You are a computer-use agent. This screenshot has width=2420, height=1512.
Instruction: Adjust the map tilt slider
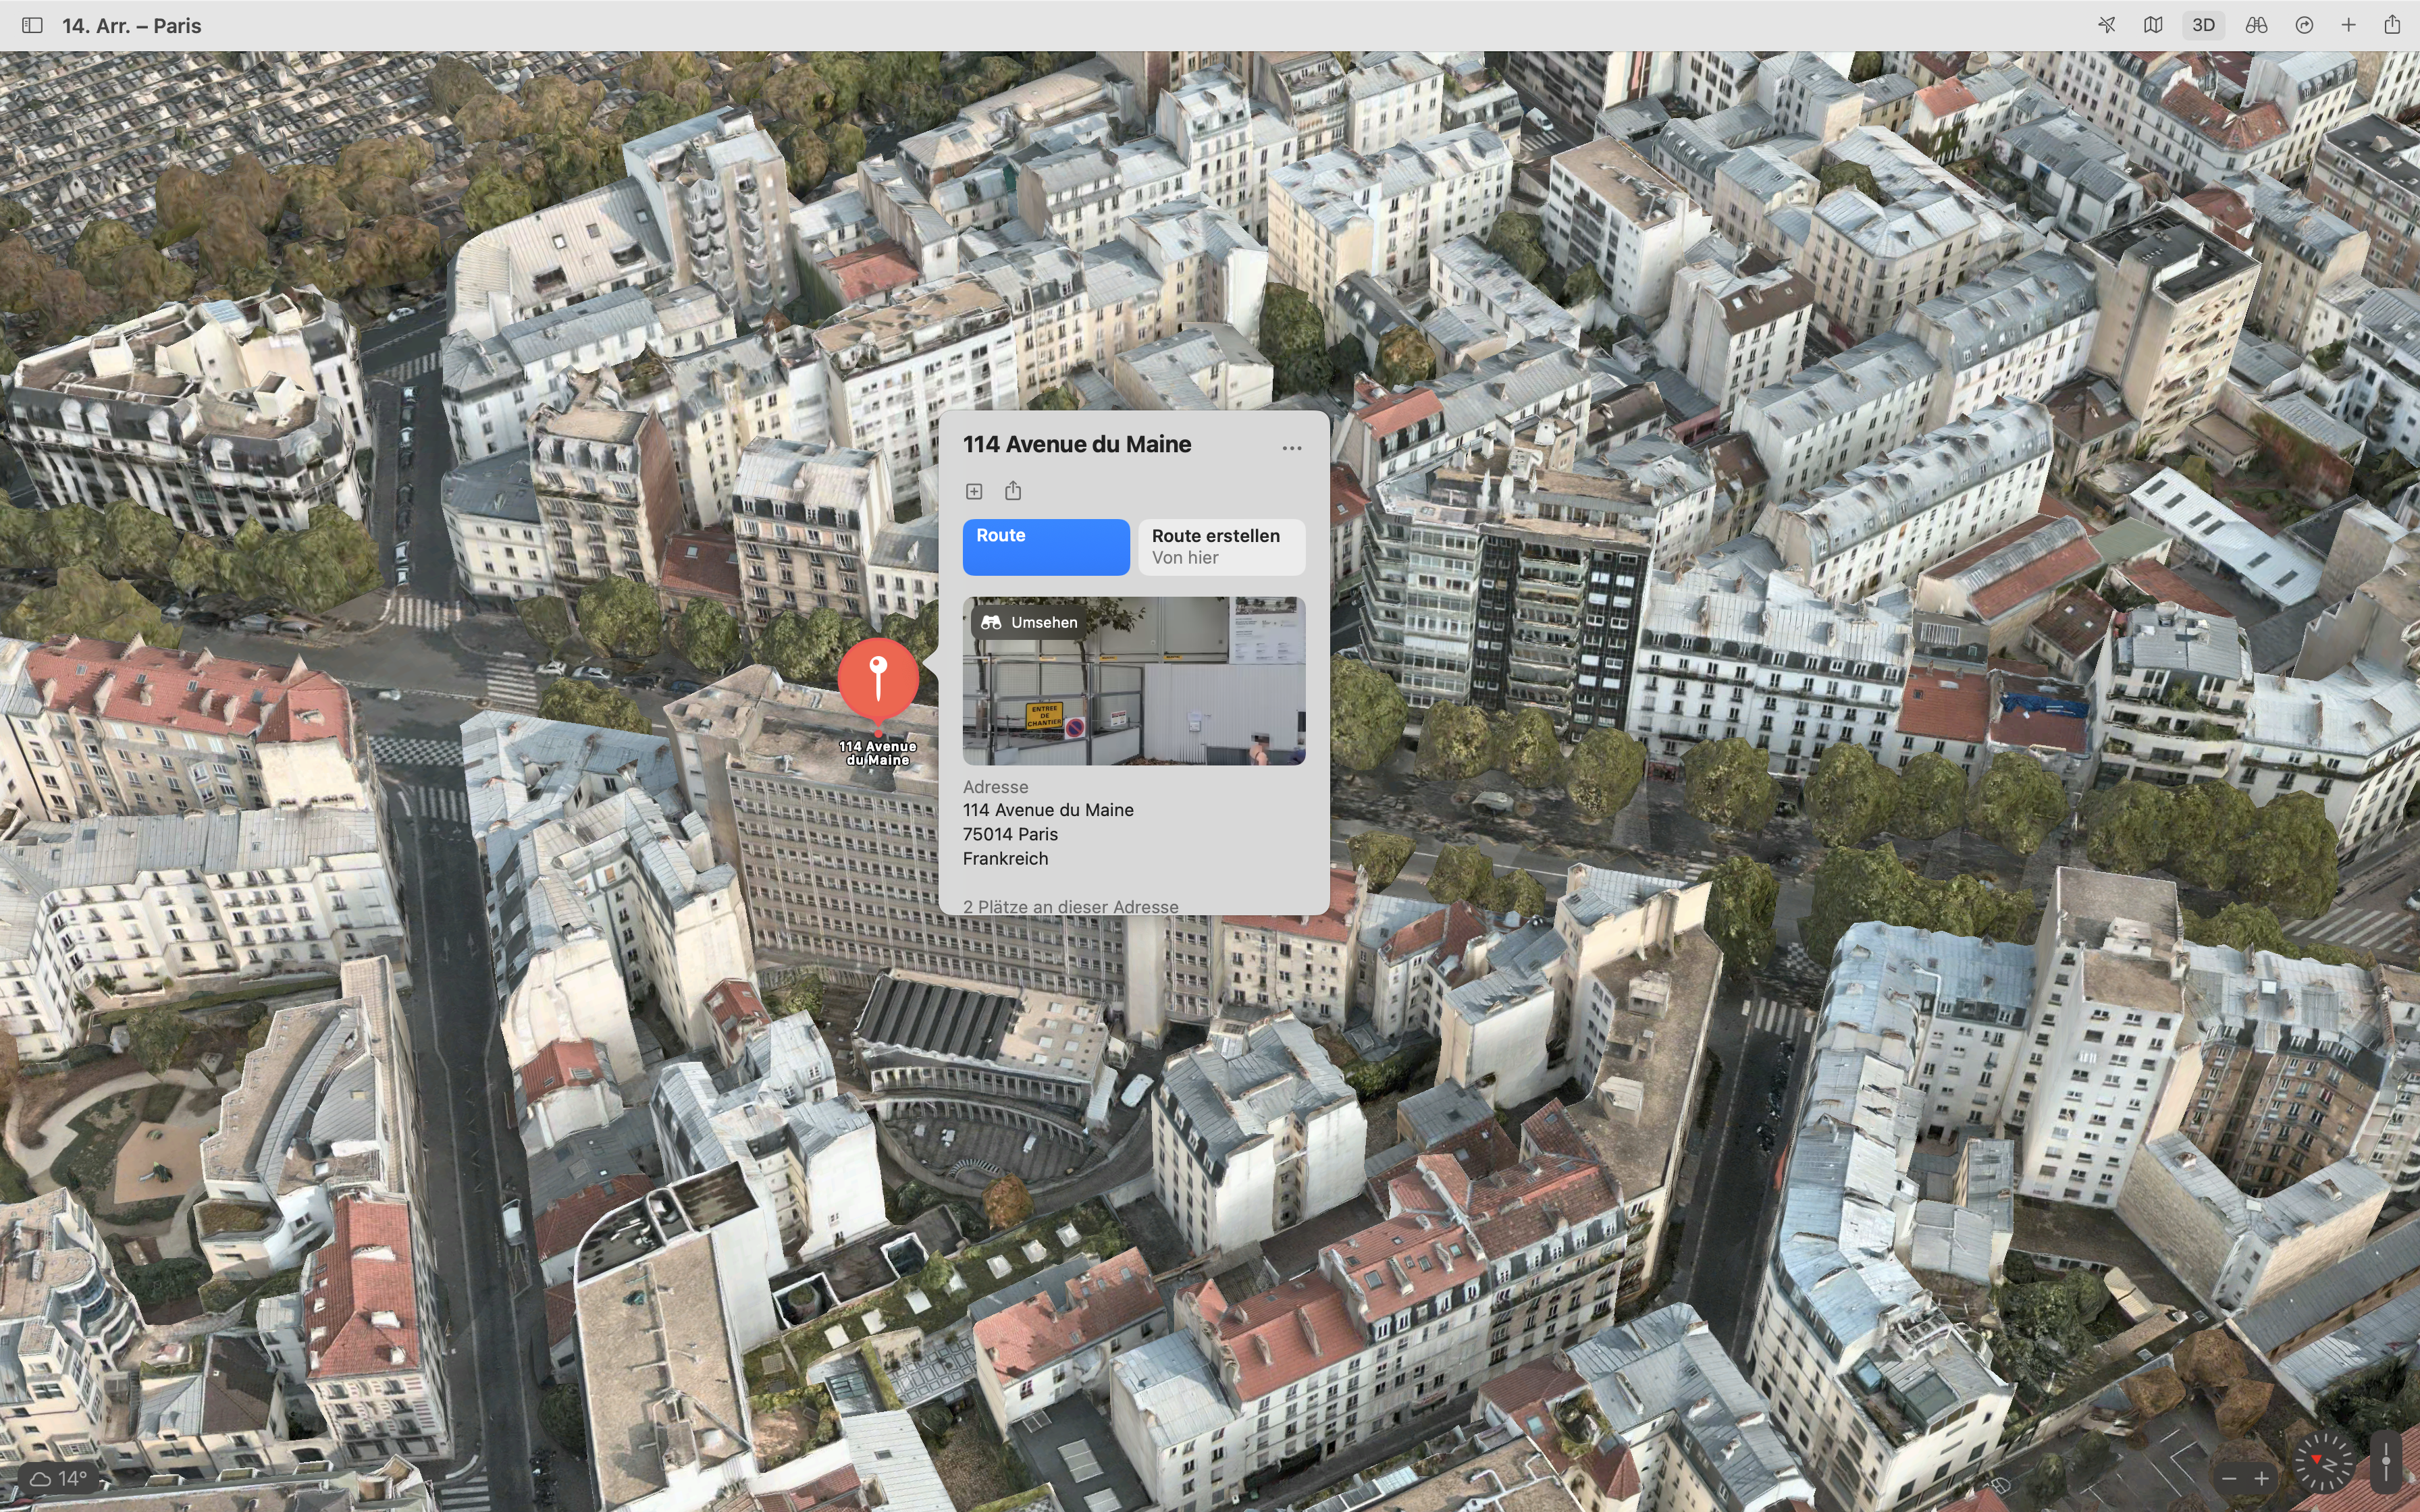pyautogui.click(x=2386, y=1462)
